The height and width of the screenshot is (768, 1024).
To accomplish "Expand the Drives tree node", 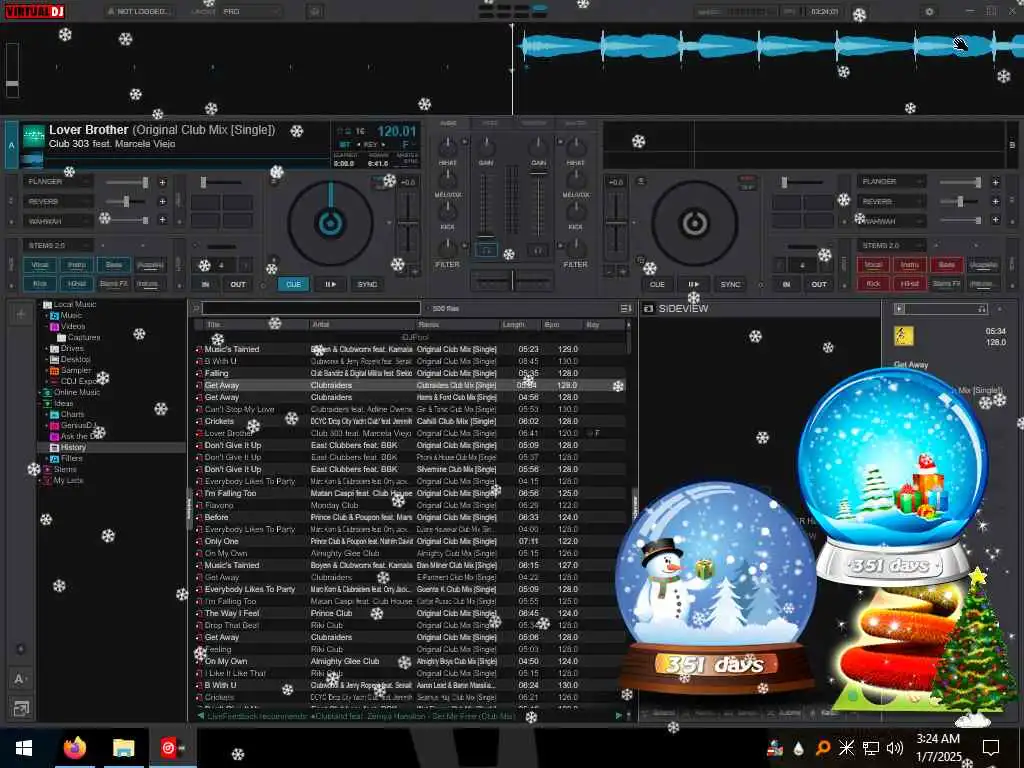I will point(46,349).
